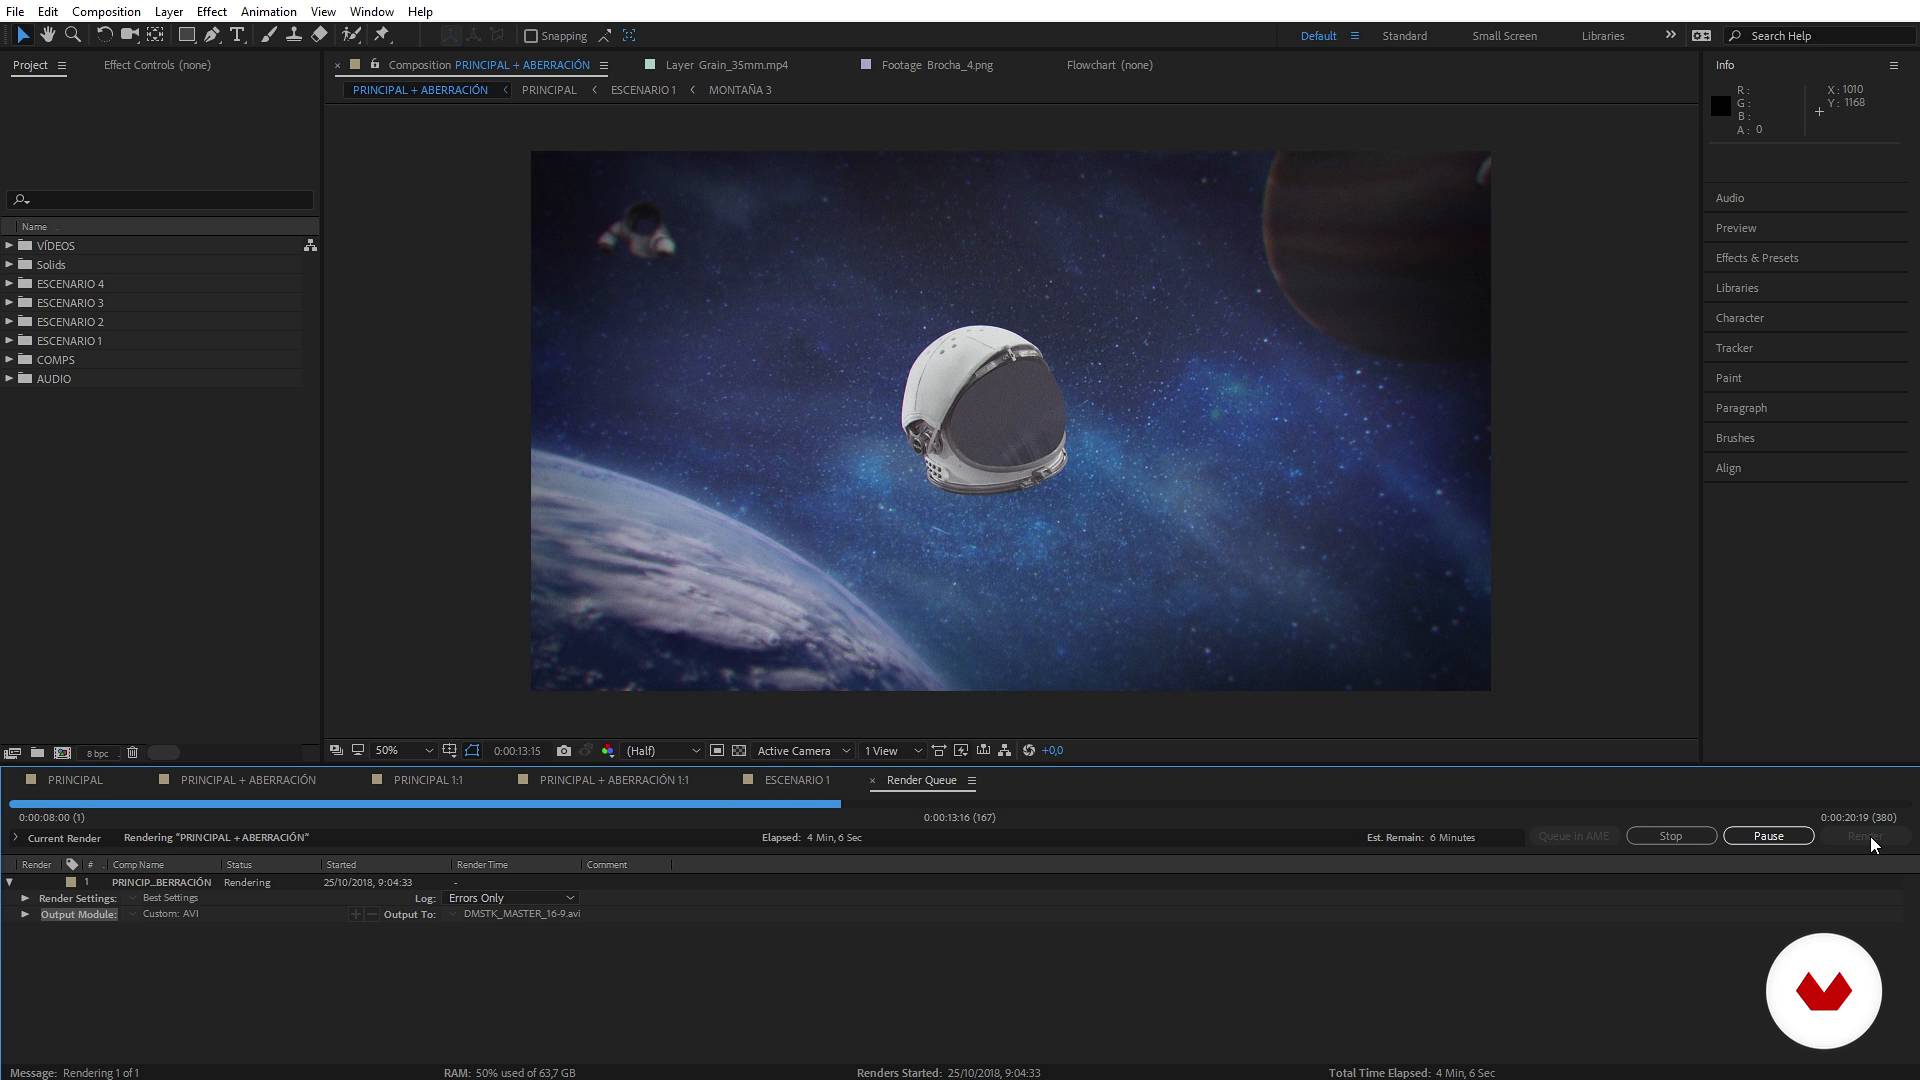Screen dimensions: 1920x1080
Task: Toggle the timeline button in viewer footer
Action: [x=984, y=751]
